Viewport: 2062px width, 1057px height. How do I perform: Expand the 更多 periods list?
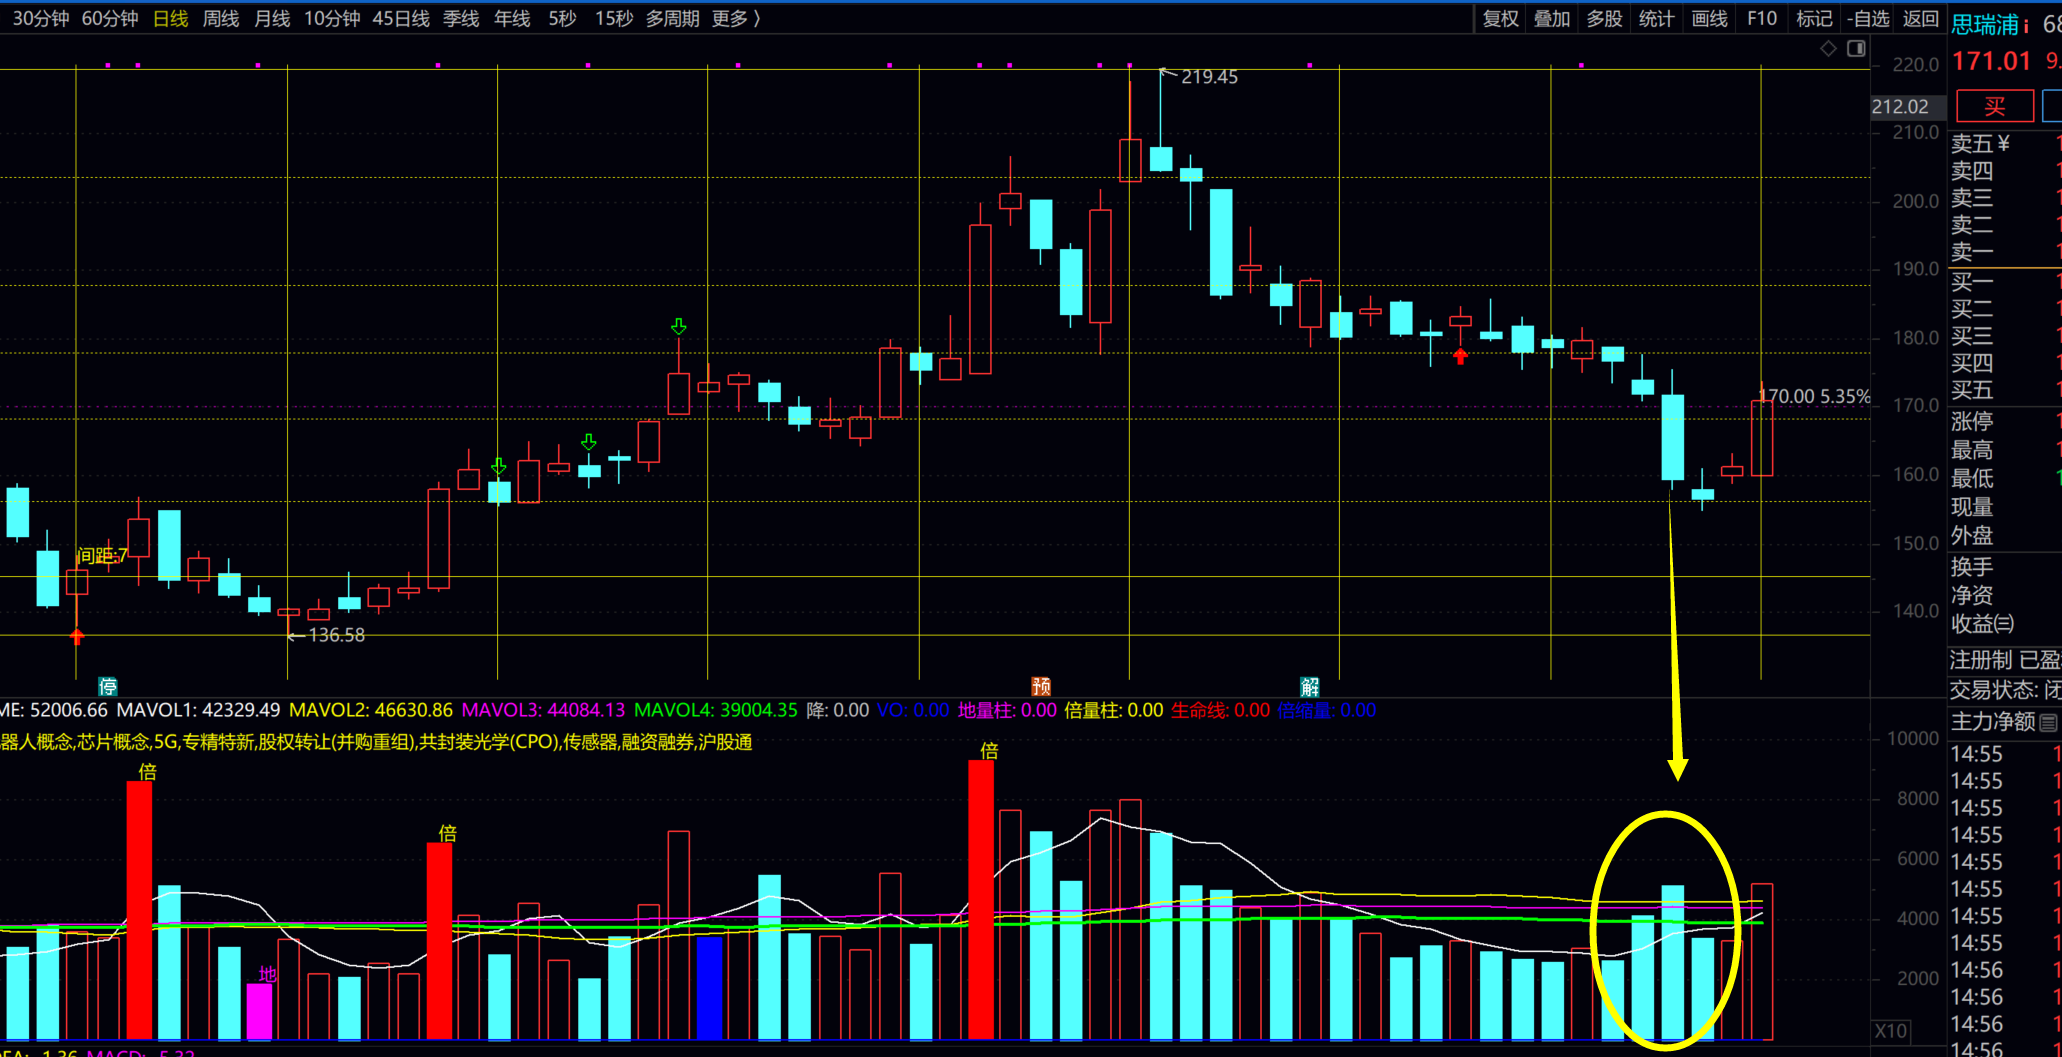tap(736, 18)
